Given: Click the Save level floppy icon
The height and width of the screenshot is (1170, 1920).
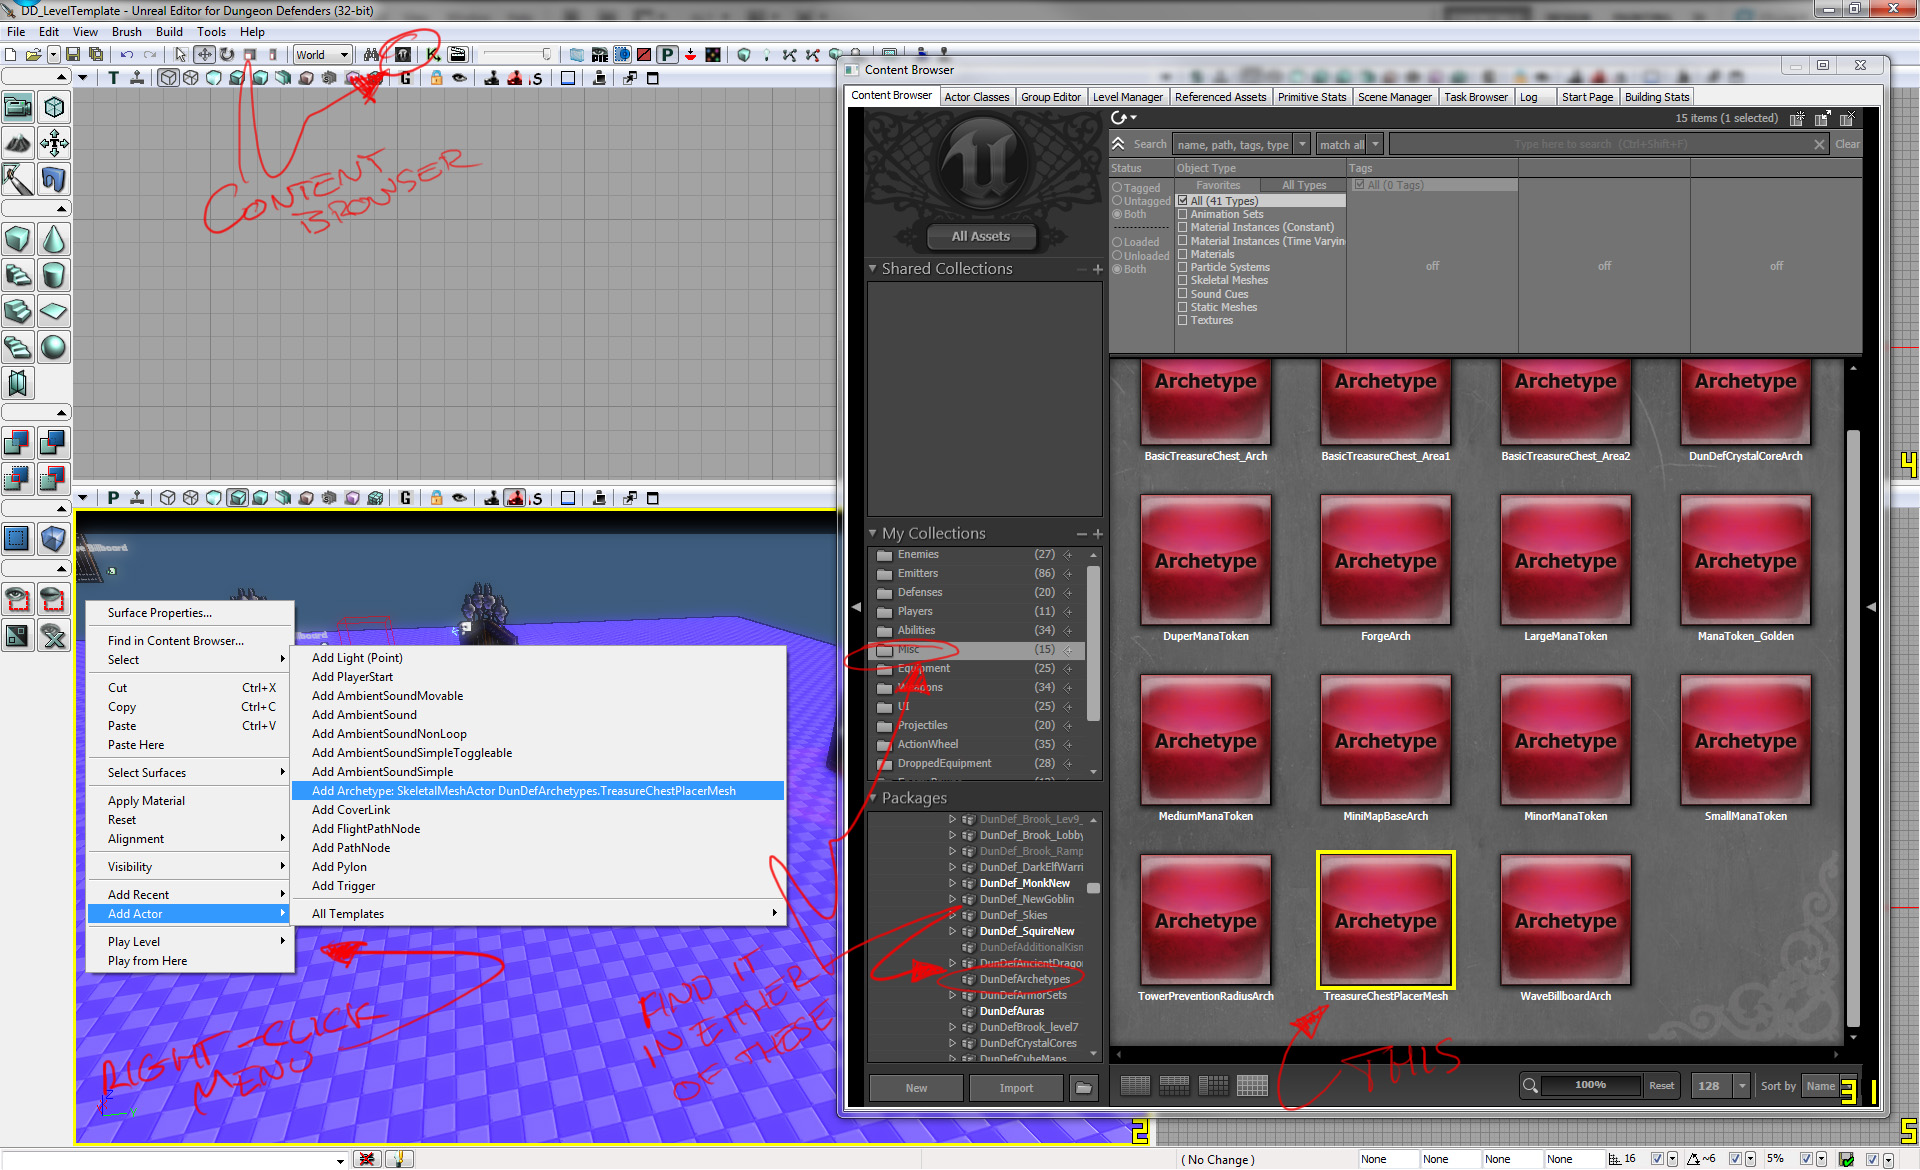Looking at the screenshot, I should 74,54.
